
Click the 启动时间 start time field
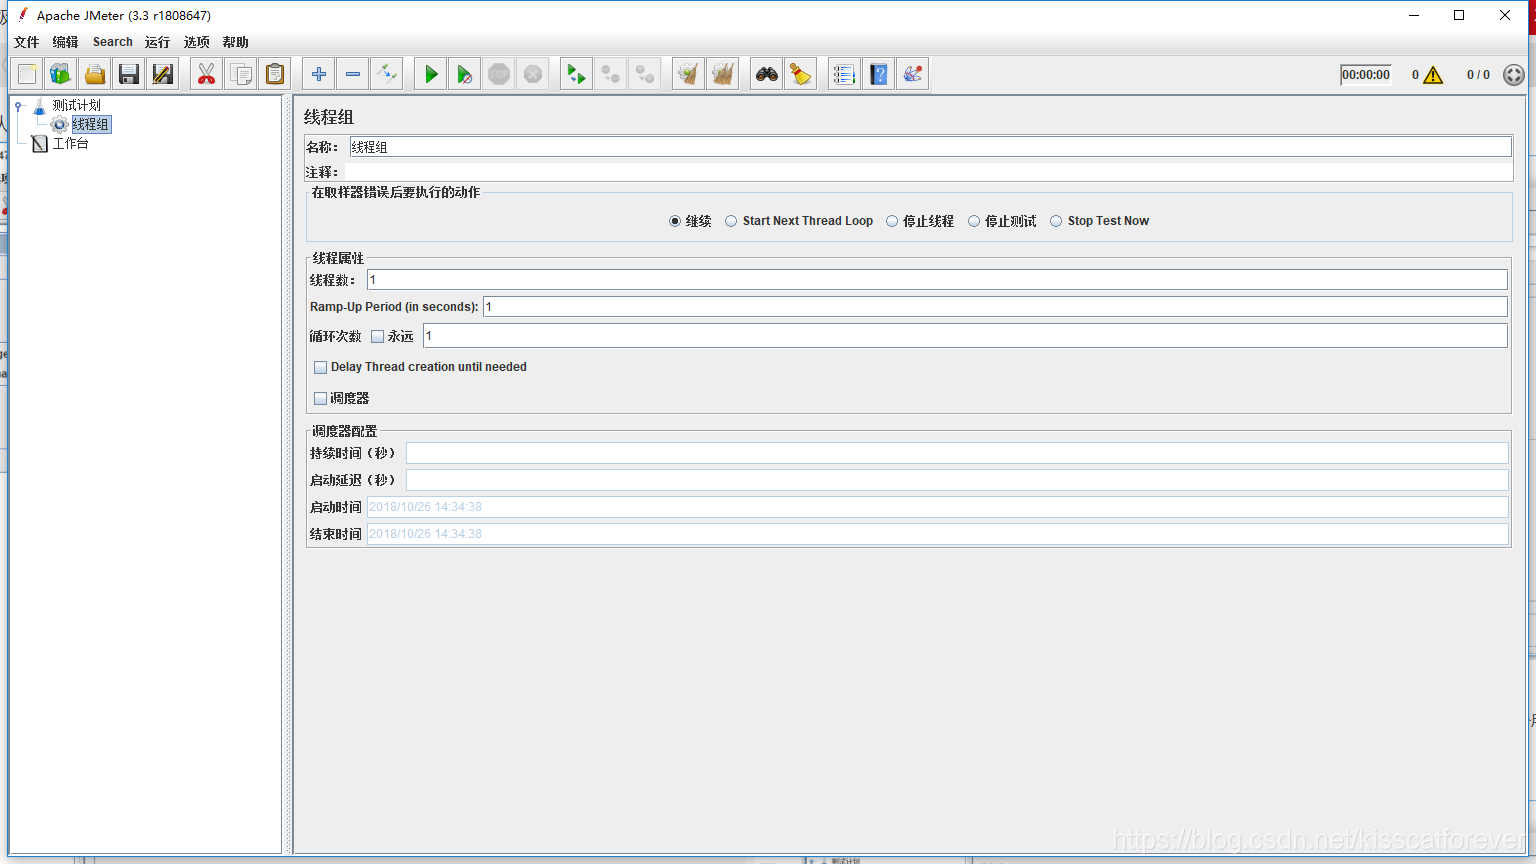pyautogui.click(x=937, y=507)
